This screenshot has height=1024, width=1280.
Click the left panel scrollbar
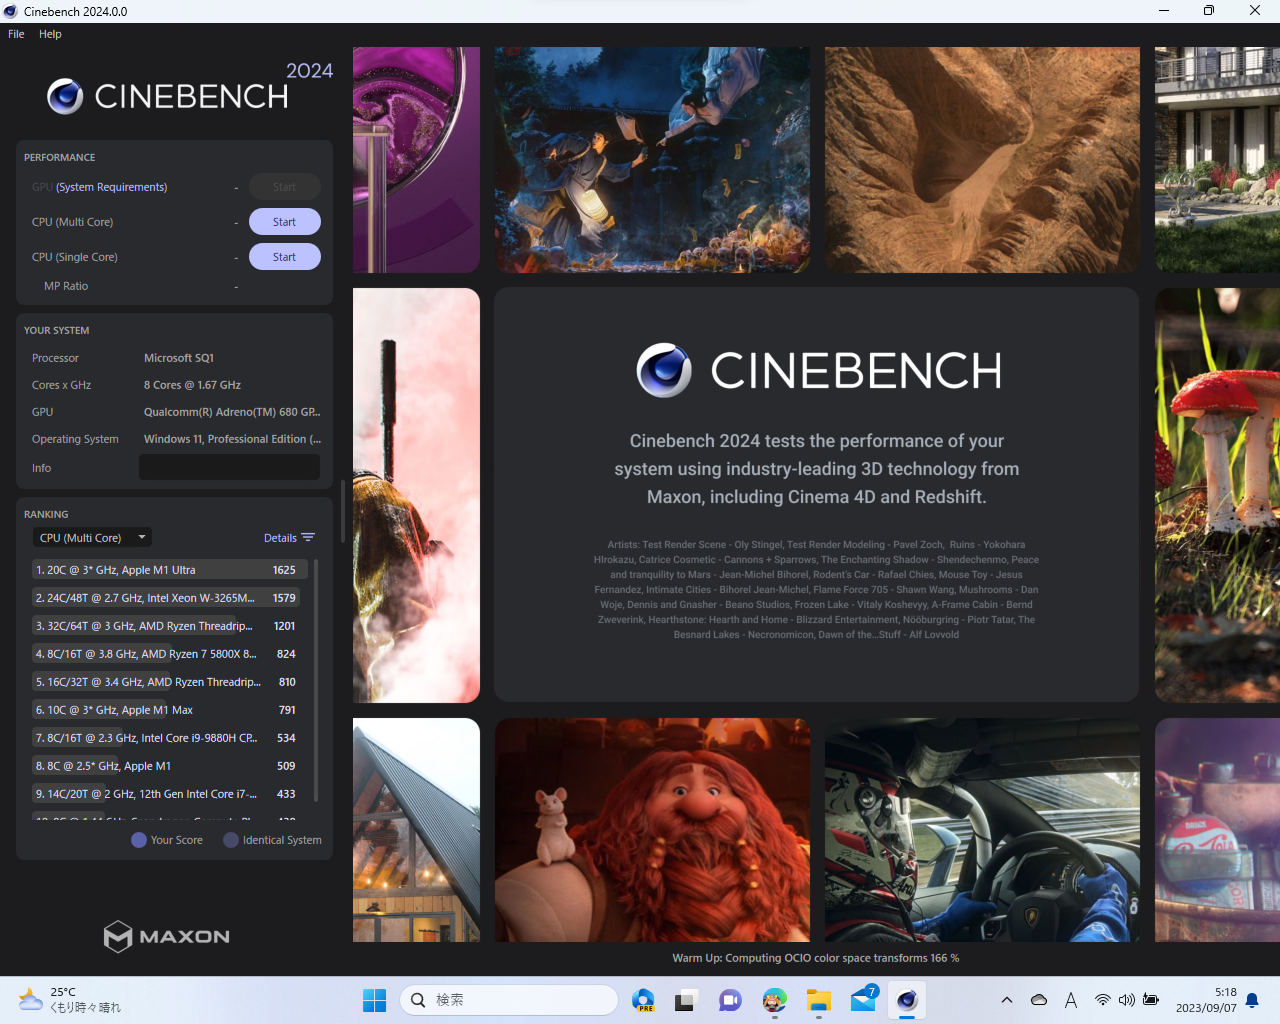click(342, 510)
